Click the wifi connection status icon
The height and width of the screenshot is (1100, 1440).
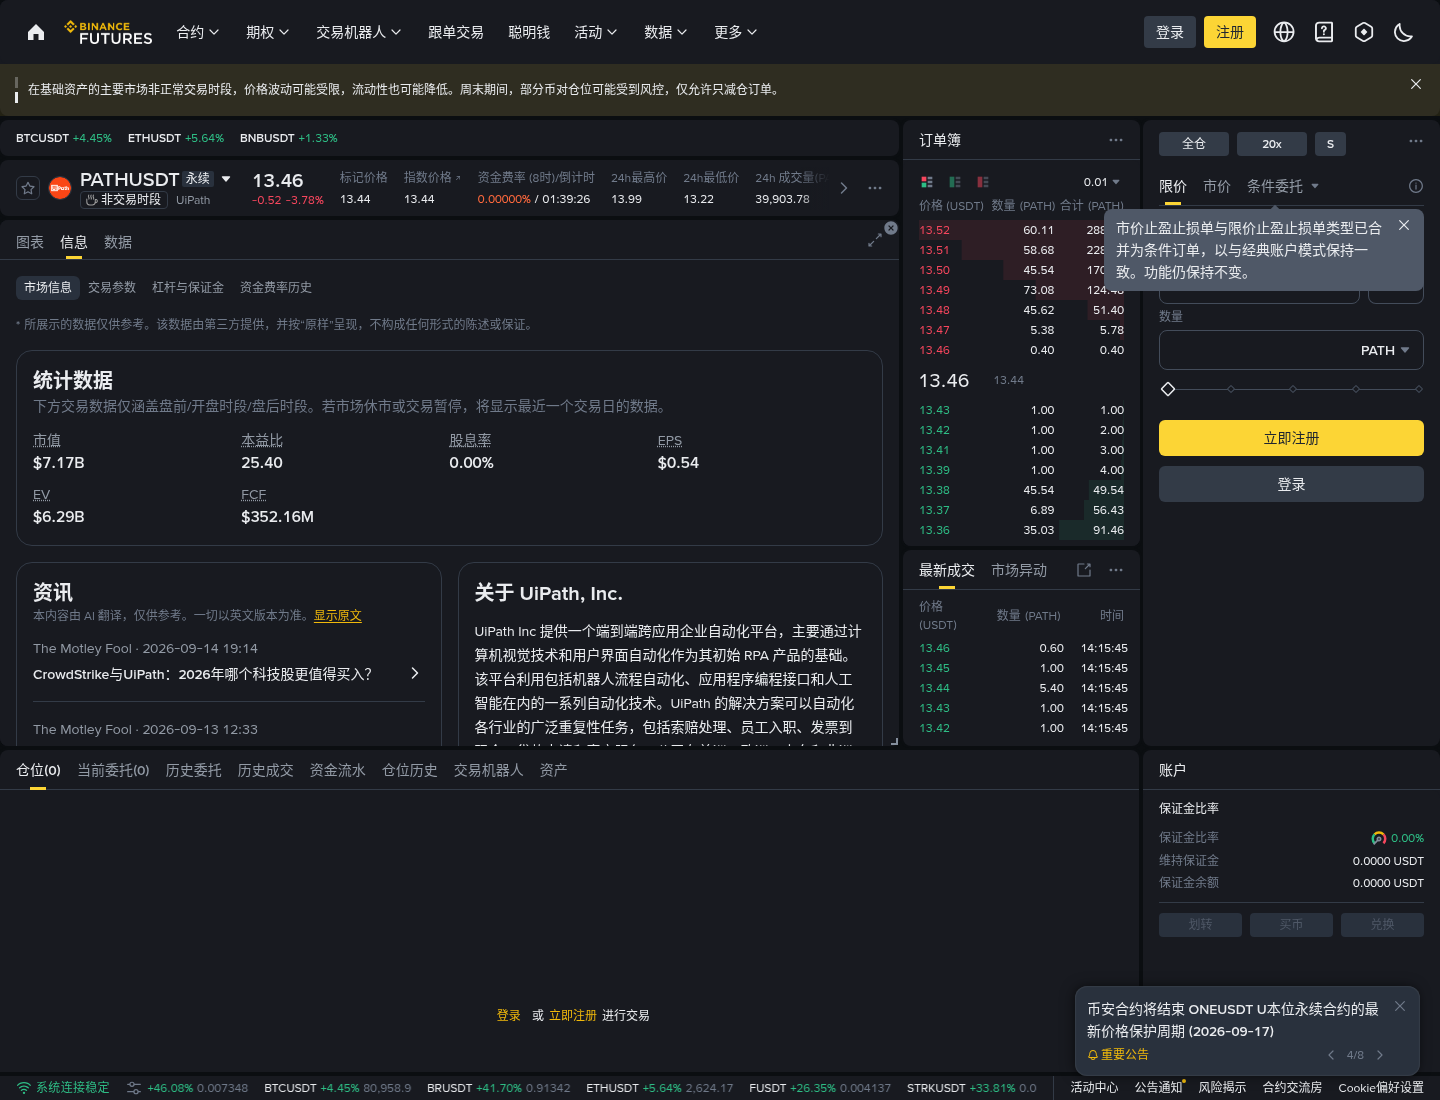[x=24, y=1088]
